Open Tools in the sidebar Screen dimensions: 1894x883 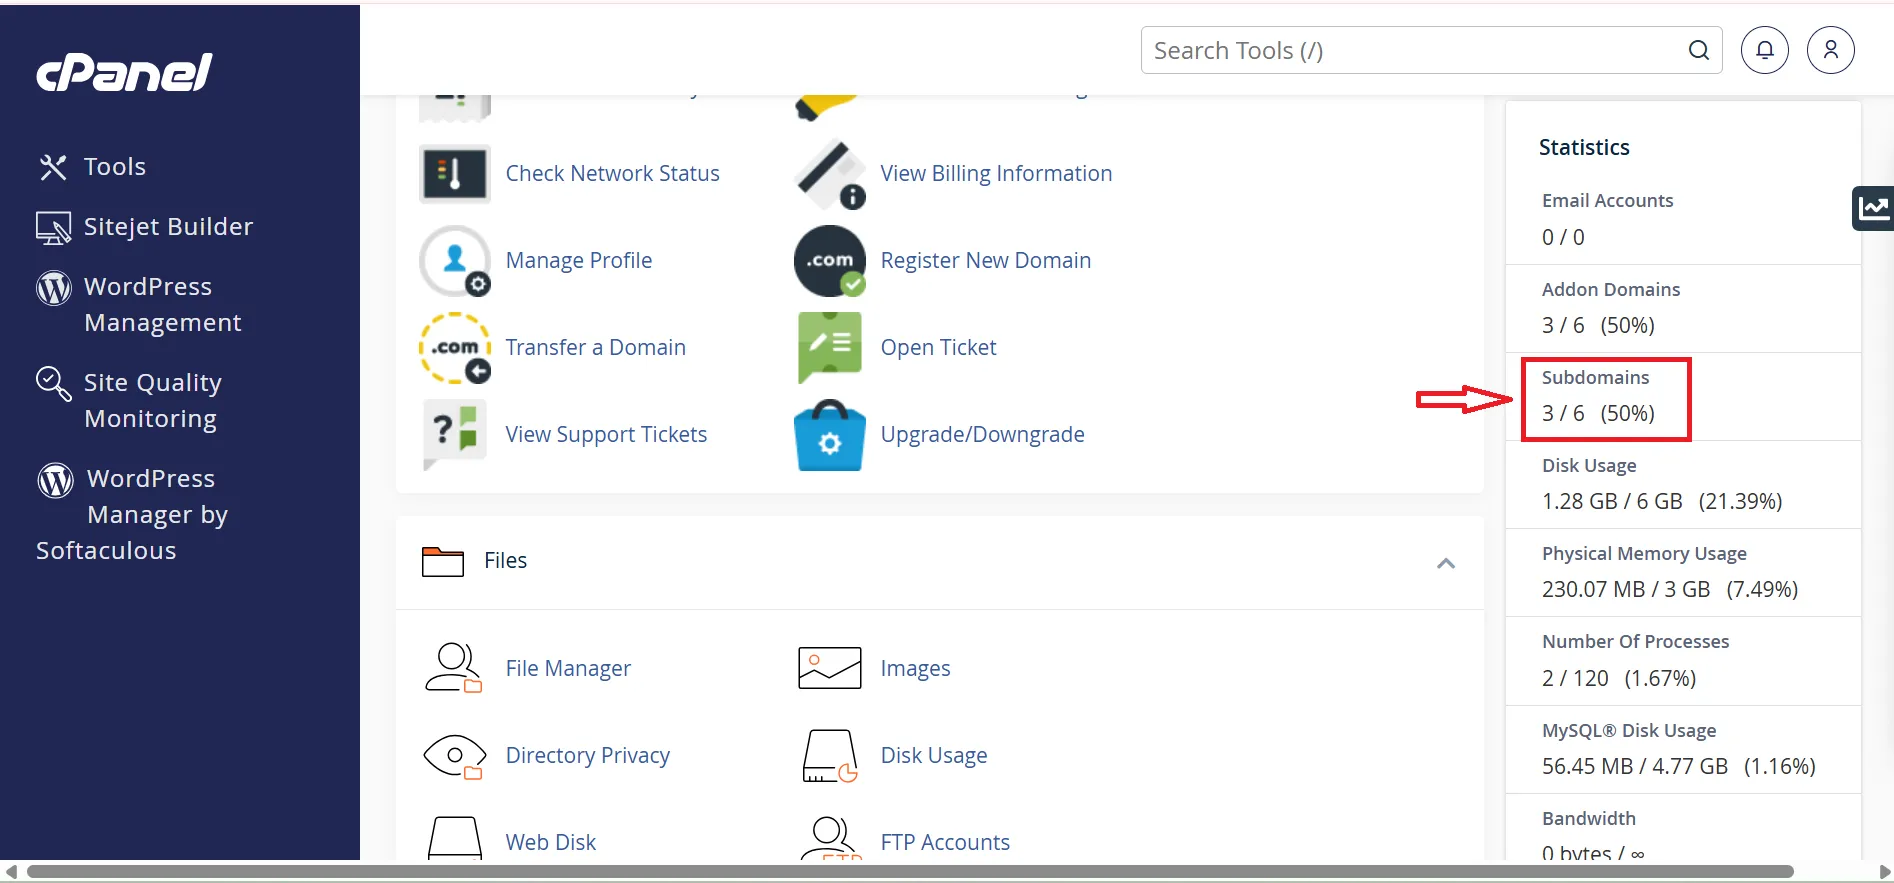(x=114, y=167)
